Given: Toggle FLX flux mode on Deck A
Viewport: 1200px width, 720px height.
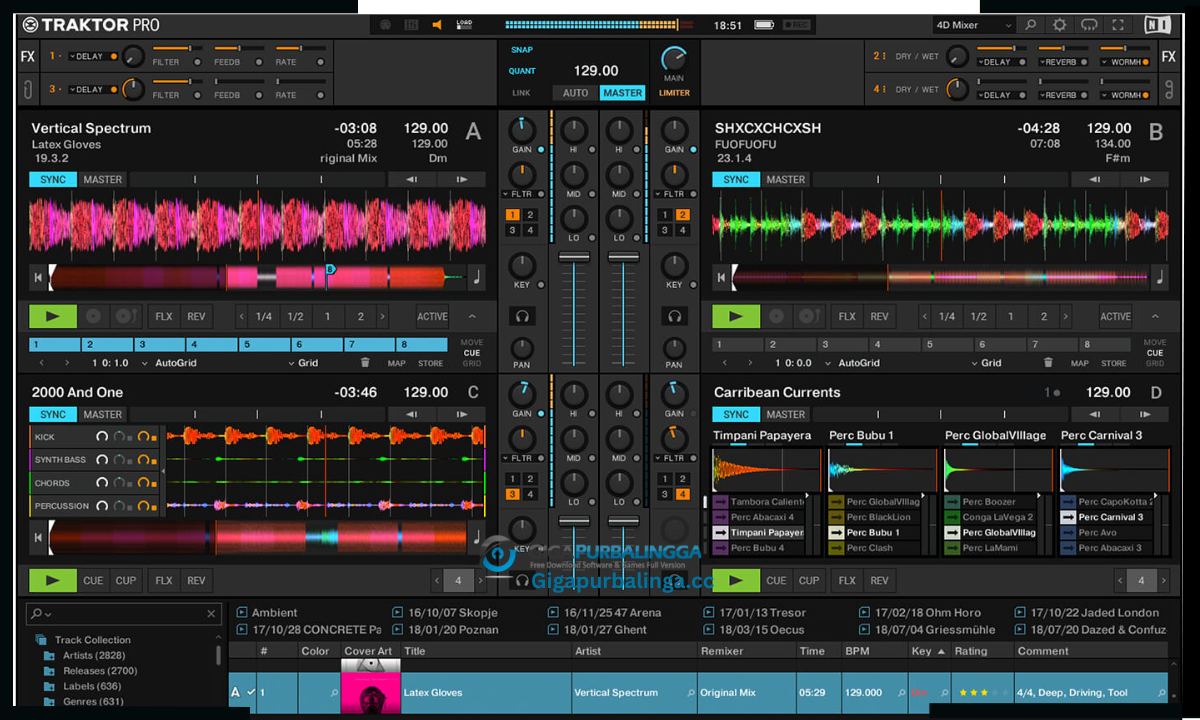Looking at the screenshot, I should (x=164, y=316).
